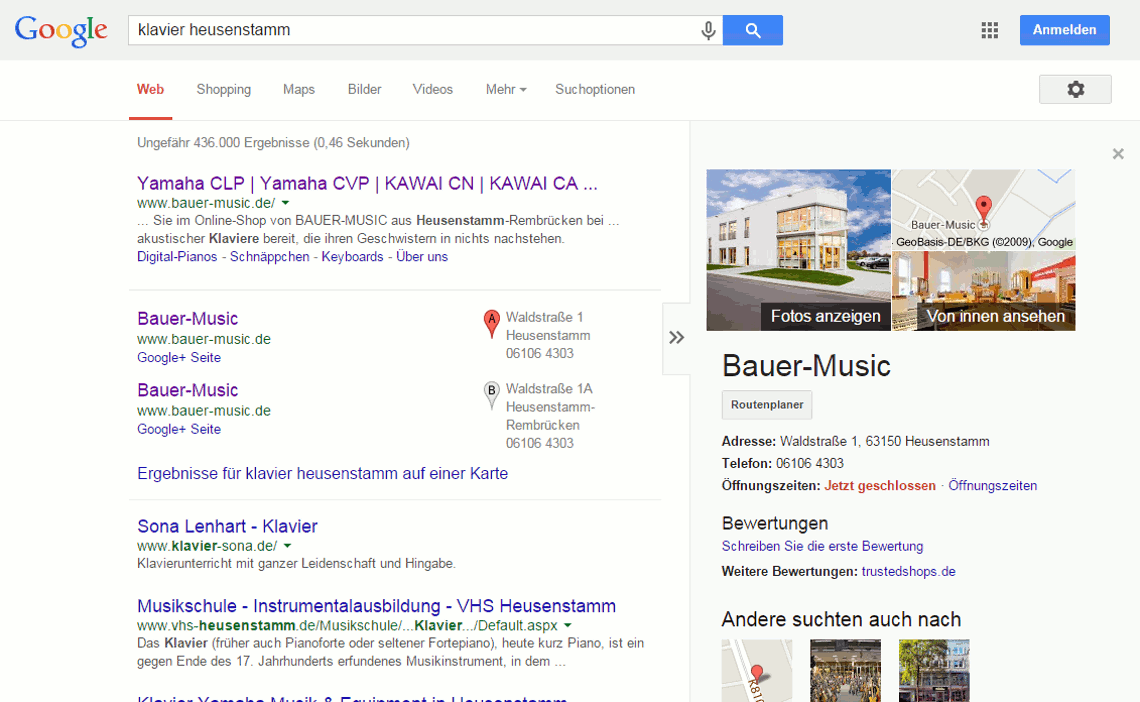Open Sona Lenhart - Klavier result
Screen dimensions: 1140x702
point(228,526)
